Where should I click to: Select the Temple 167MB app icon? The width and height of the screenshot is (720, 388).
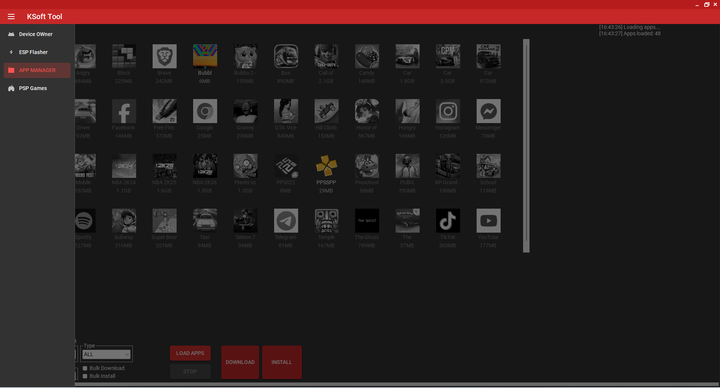(x=326, y=221)
